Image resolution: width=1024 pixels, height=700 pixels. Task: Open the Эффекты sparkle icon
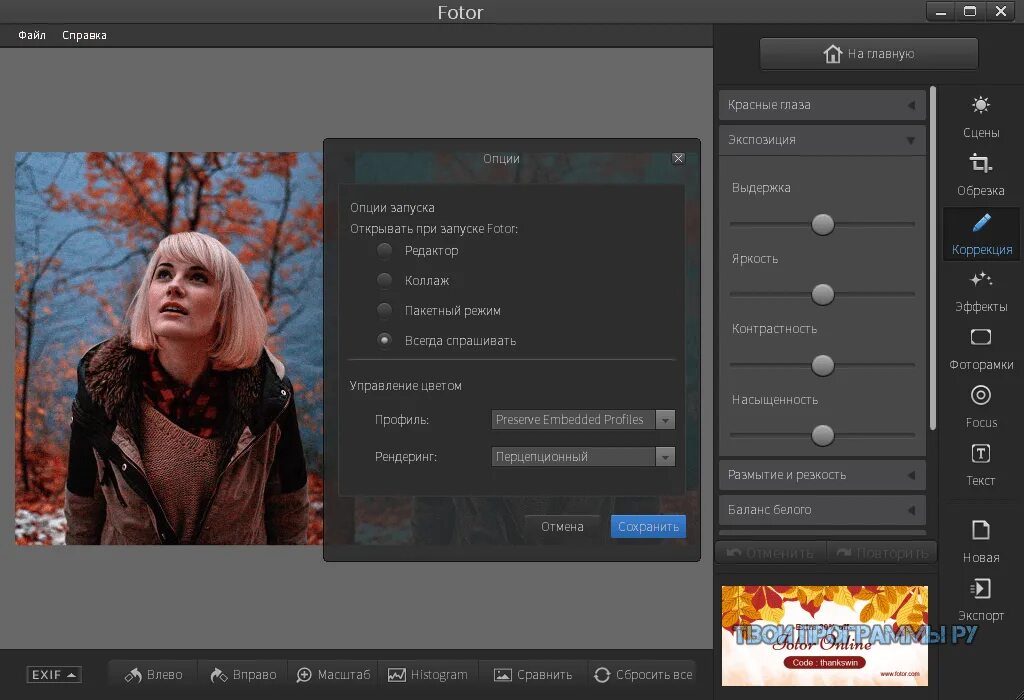tap(980, 279)
